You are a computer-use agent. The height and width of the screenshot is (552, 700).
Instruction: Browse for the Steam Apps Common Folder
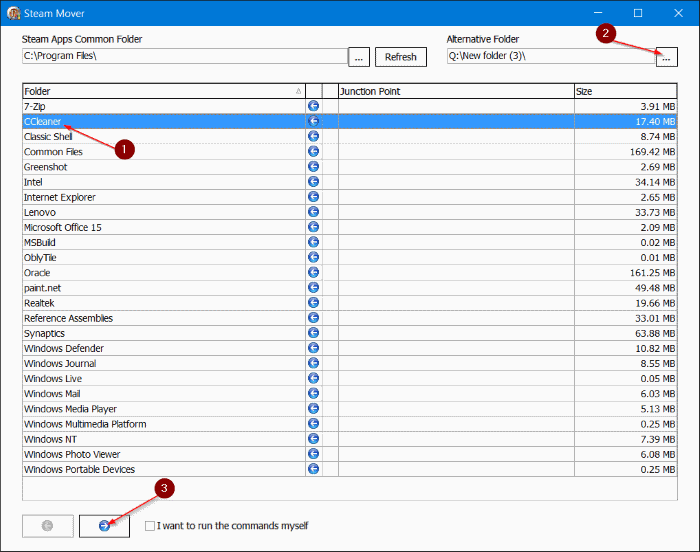[359, 57]
